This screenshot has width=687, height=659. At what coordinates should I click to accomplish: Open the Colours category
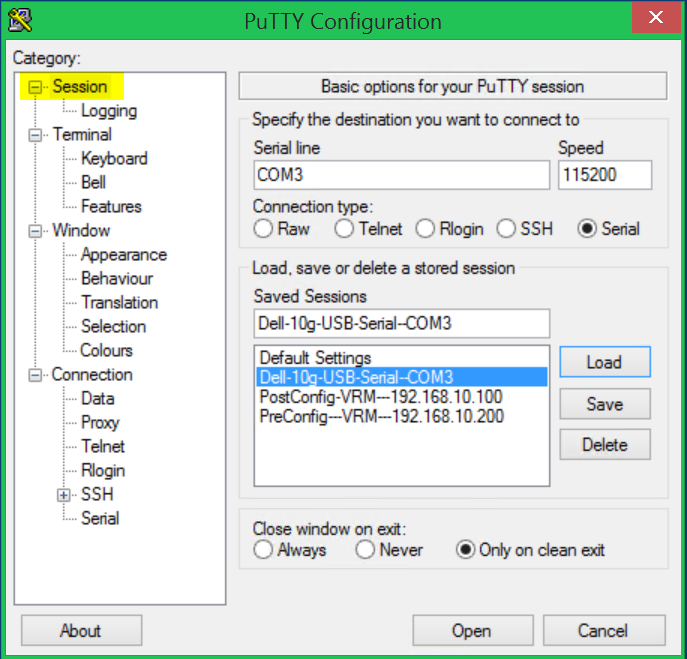(106, 351)
